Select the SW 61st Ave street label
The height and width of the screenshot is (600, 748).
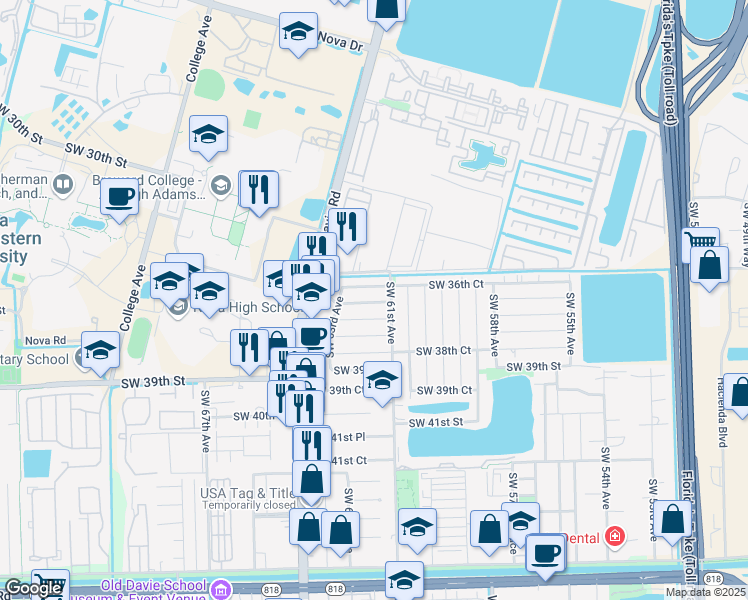pyautogui.click(x=390, y=313)
